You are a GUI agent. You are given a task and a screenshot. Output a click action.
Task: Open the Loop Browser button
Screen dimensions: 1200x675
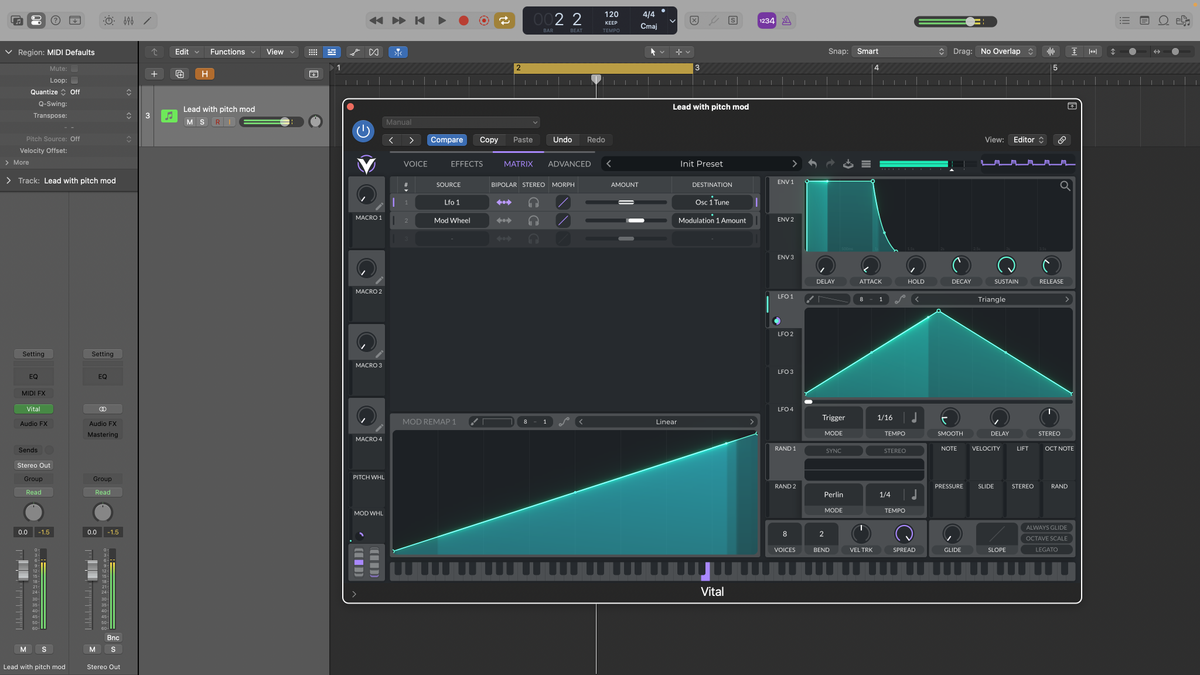pos(1164,20)
